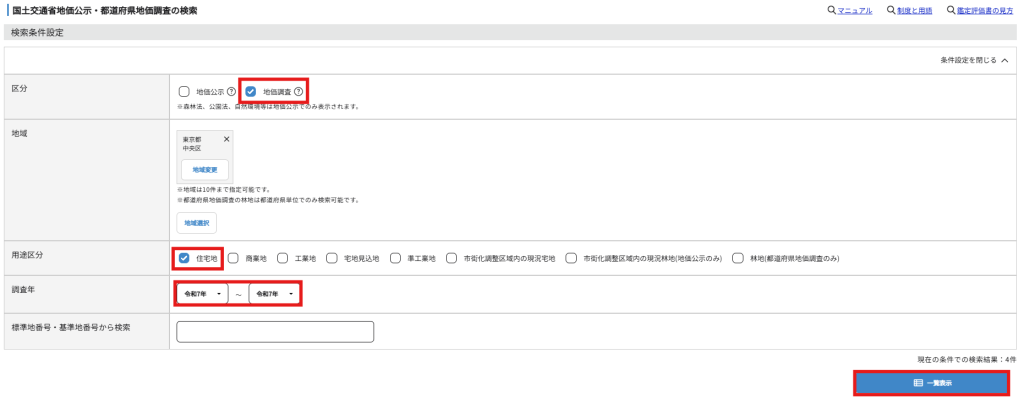
Task: Click the magnifier icon beside 制度と用語
Action: click(x=891, y=11)
